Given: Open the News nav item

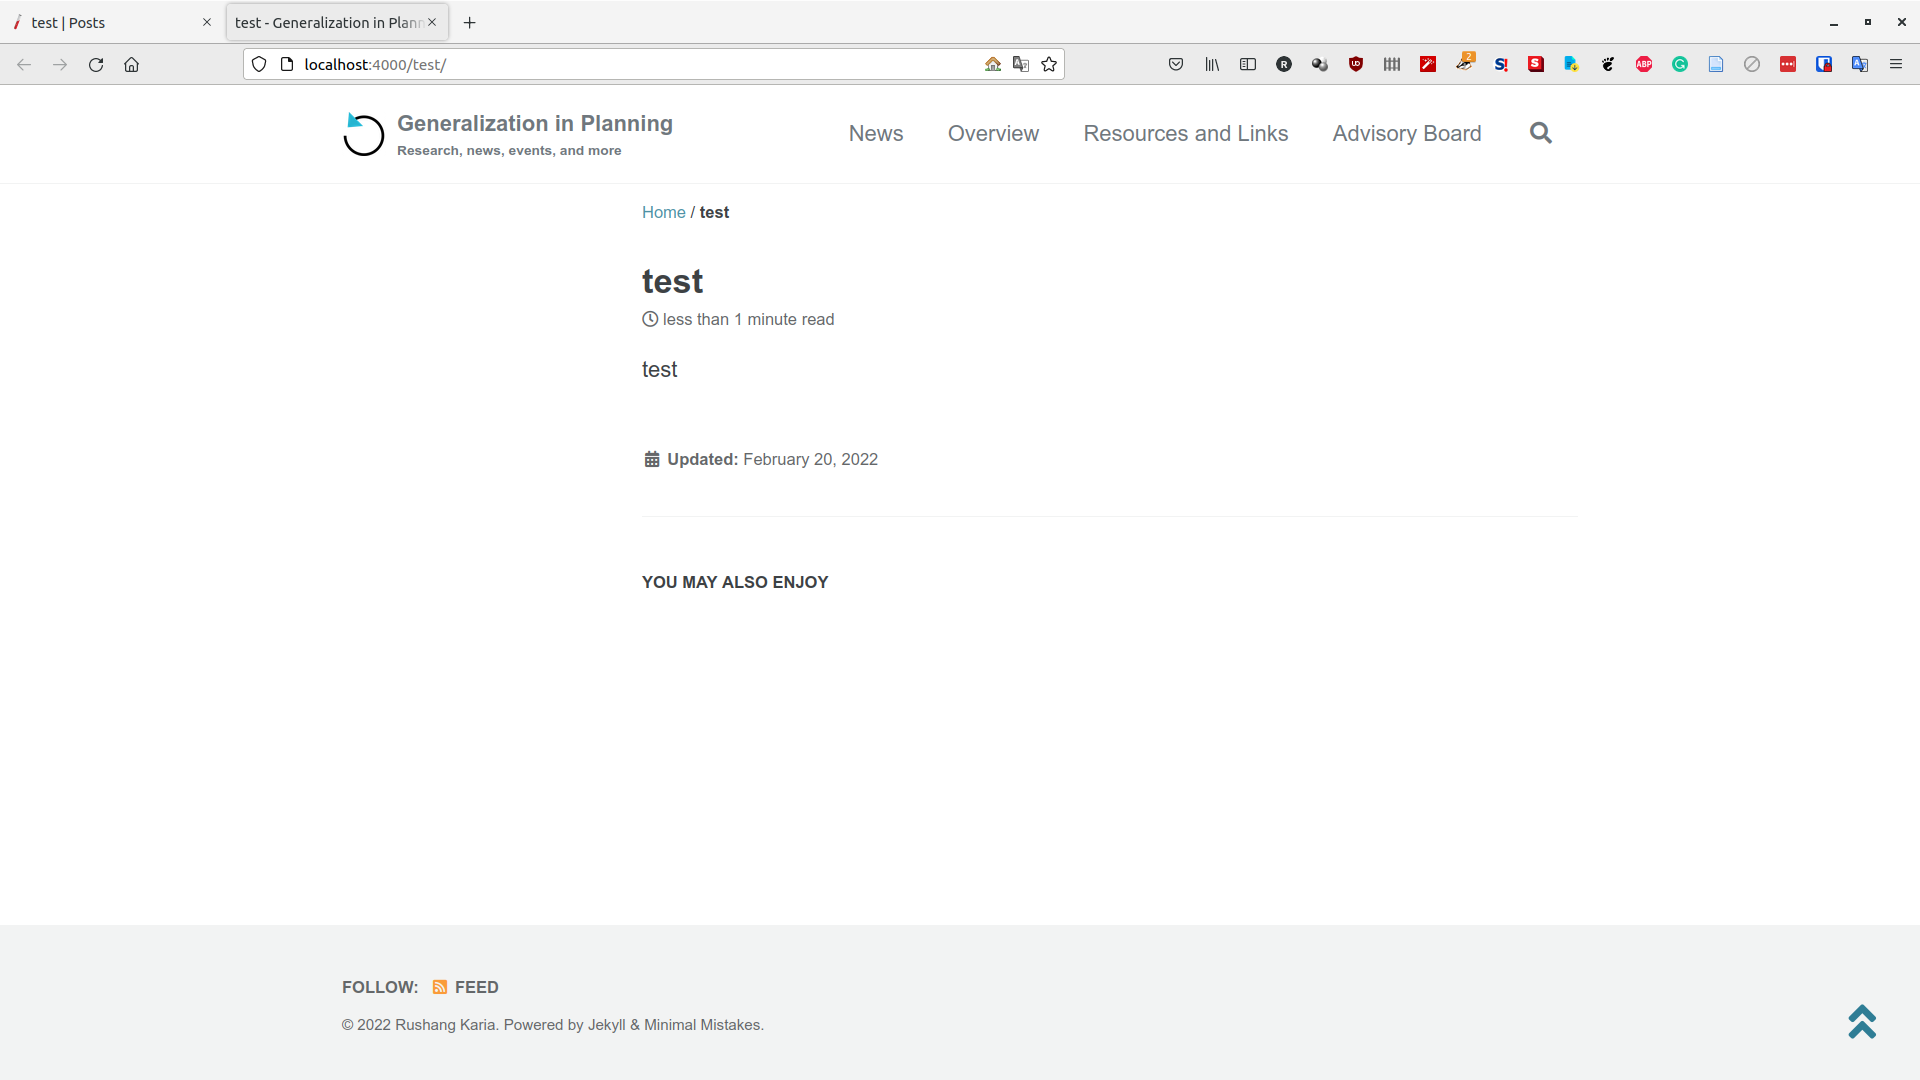Looking at the screenshot, I should (876, 133).
